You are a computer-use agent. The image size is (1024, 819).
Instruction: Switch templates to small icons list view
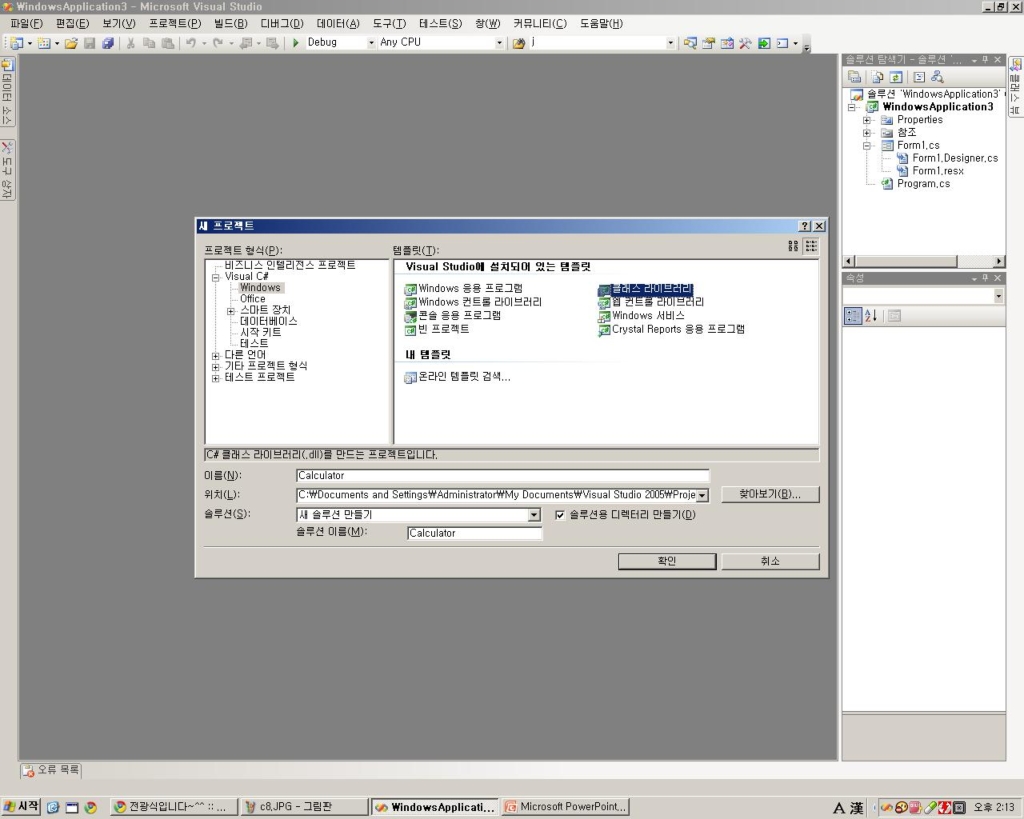pyautogui.click(x=811, y=246)
